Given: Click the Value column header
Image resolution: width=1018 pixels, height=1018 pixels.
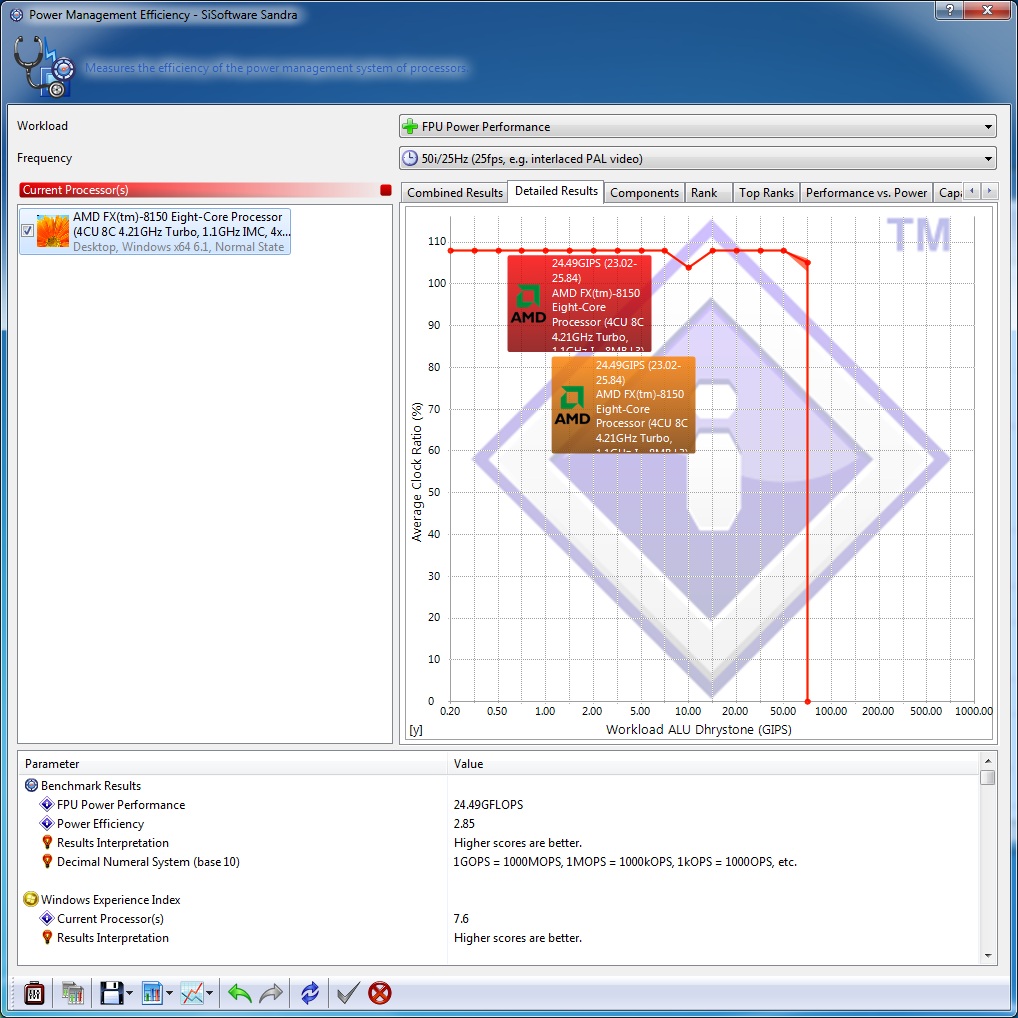Looking at the screenshot, I should tap(714, 764).
